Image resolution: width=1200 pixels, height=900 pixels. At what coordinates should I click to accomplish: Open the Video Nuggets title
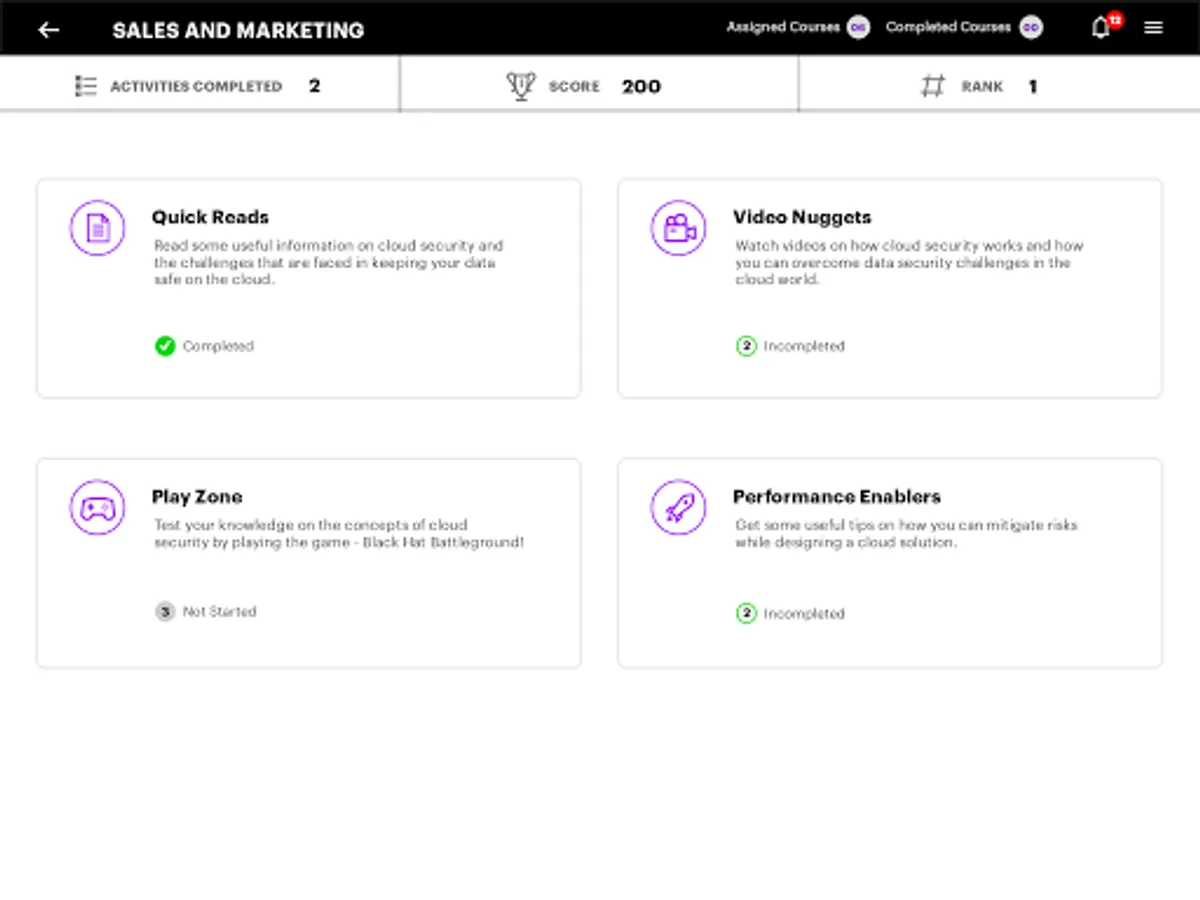pyautogui.click(x=802, y=217)
